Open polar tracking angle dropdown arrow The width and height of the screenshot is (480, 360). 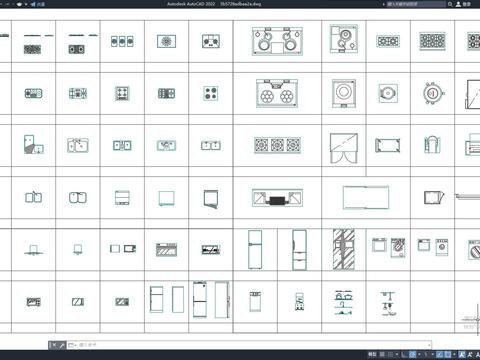click(419, 354)
